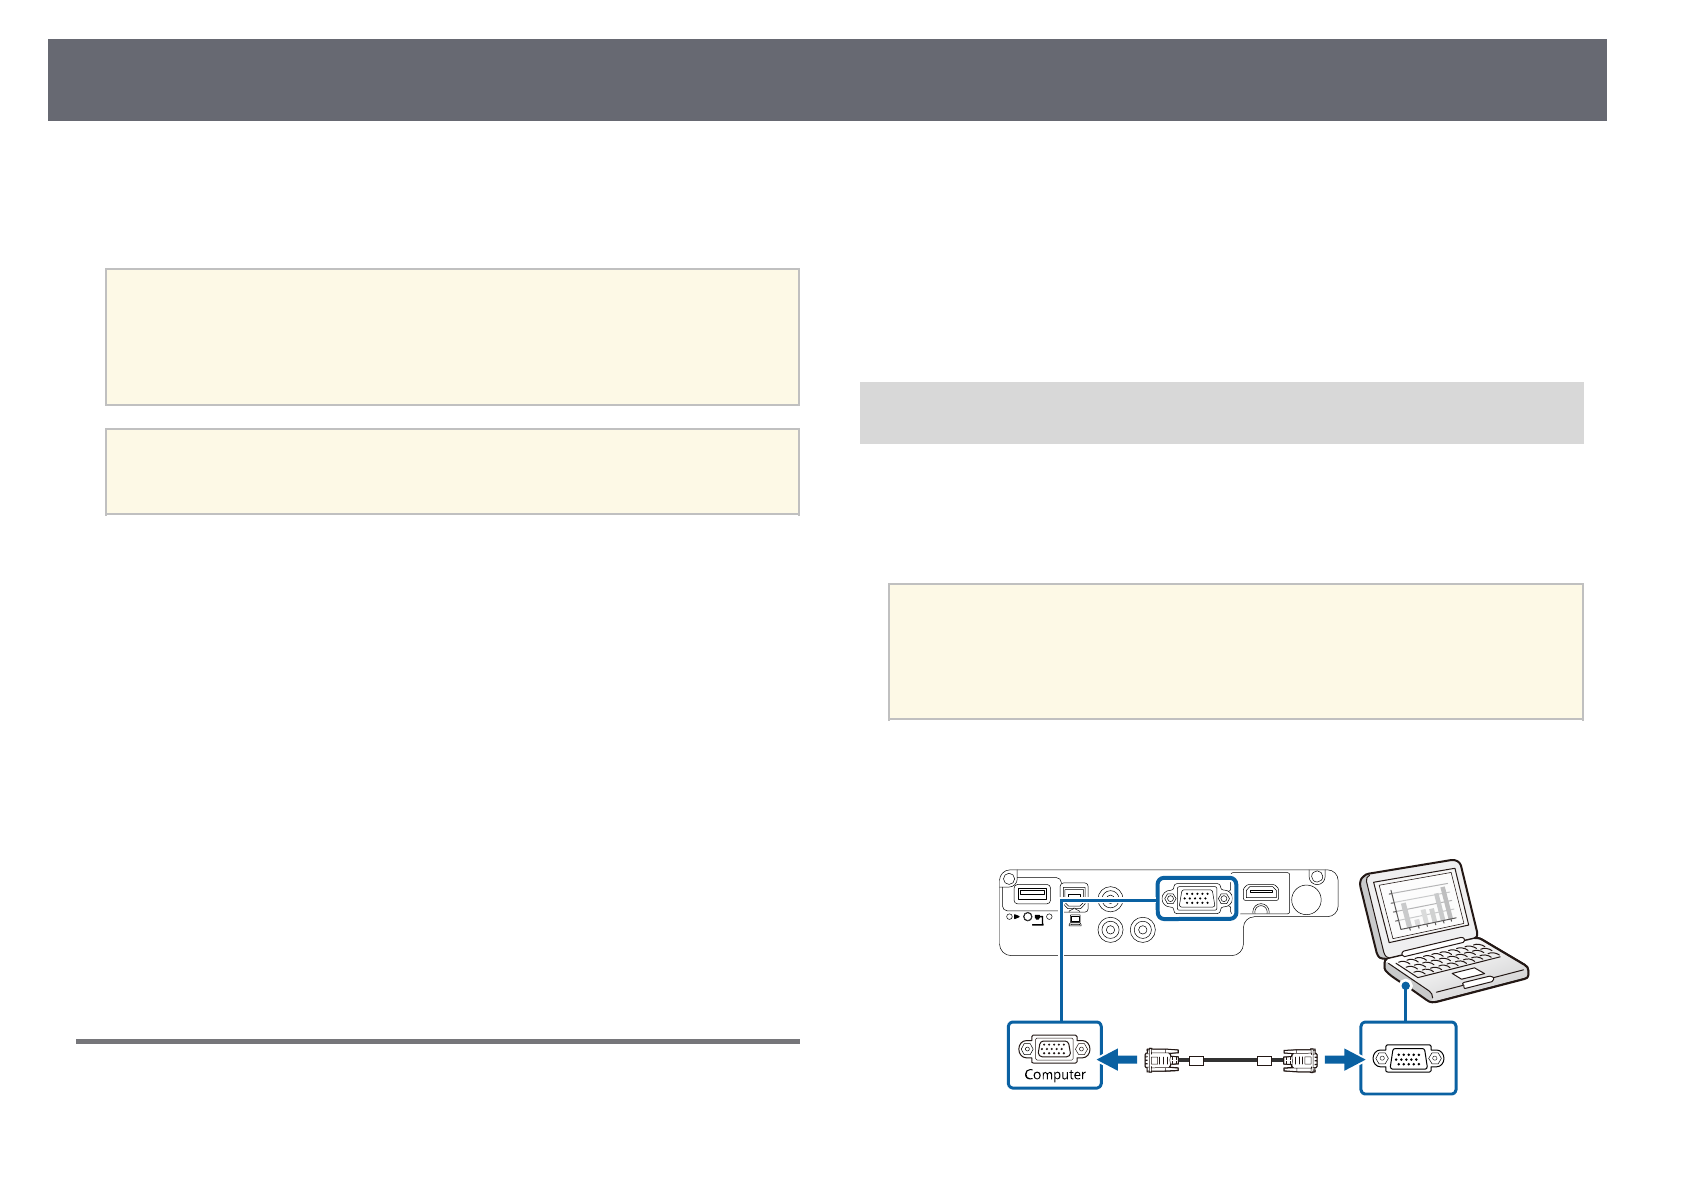Click the Computer port callout box
1684x1190 pixels.
(1054, 1056)
